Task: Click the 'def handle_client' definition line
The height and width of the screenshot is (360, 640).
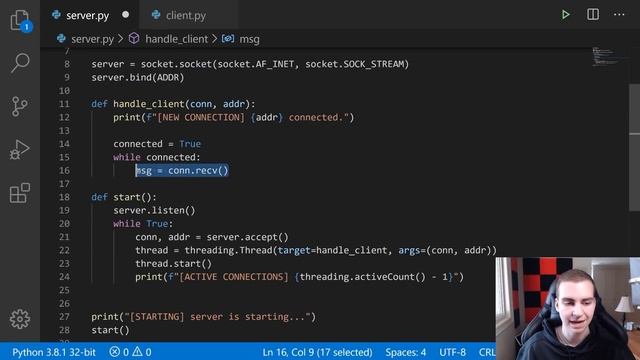Action: click(173, 104)
